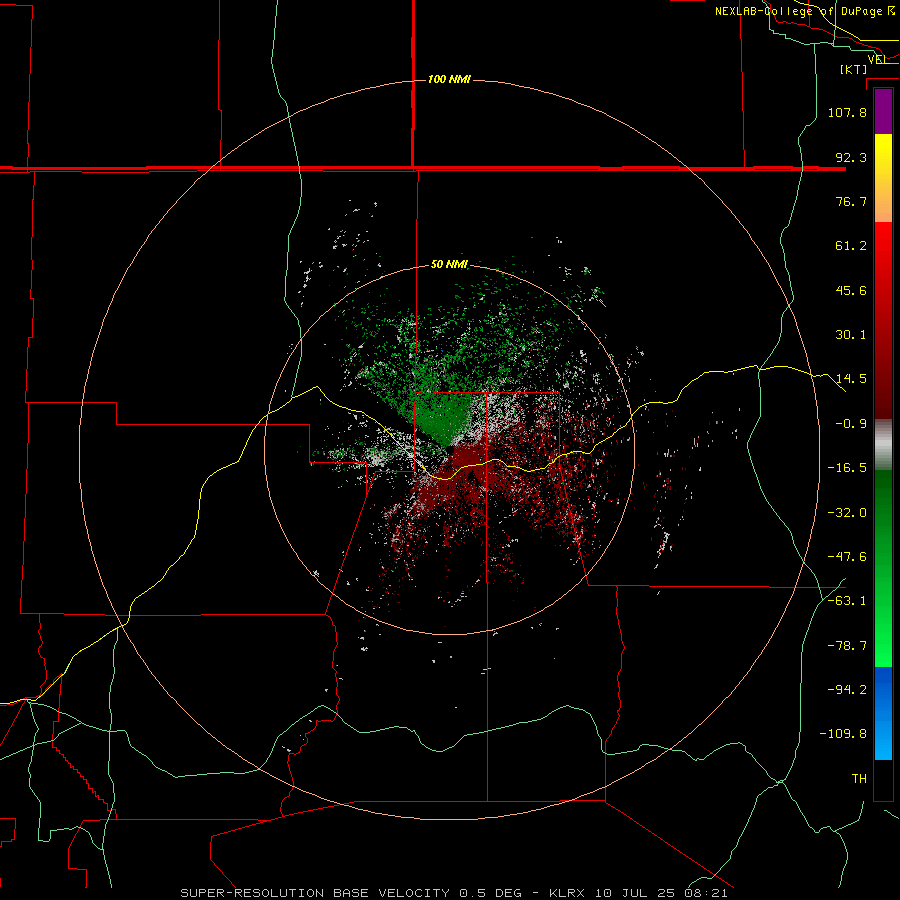
Task: Click the -94.2 velocity scale value
Action: pos(847,690)
